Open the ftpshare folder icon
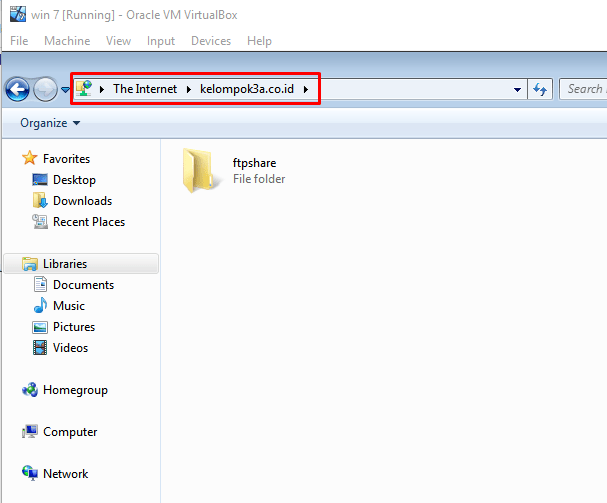 click(x=198, y=171)
